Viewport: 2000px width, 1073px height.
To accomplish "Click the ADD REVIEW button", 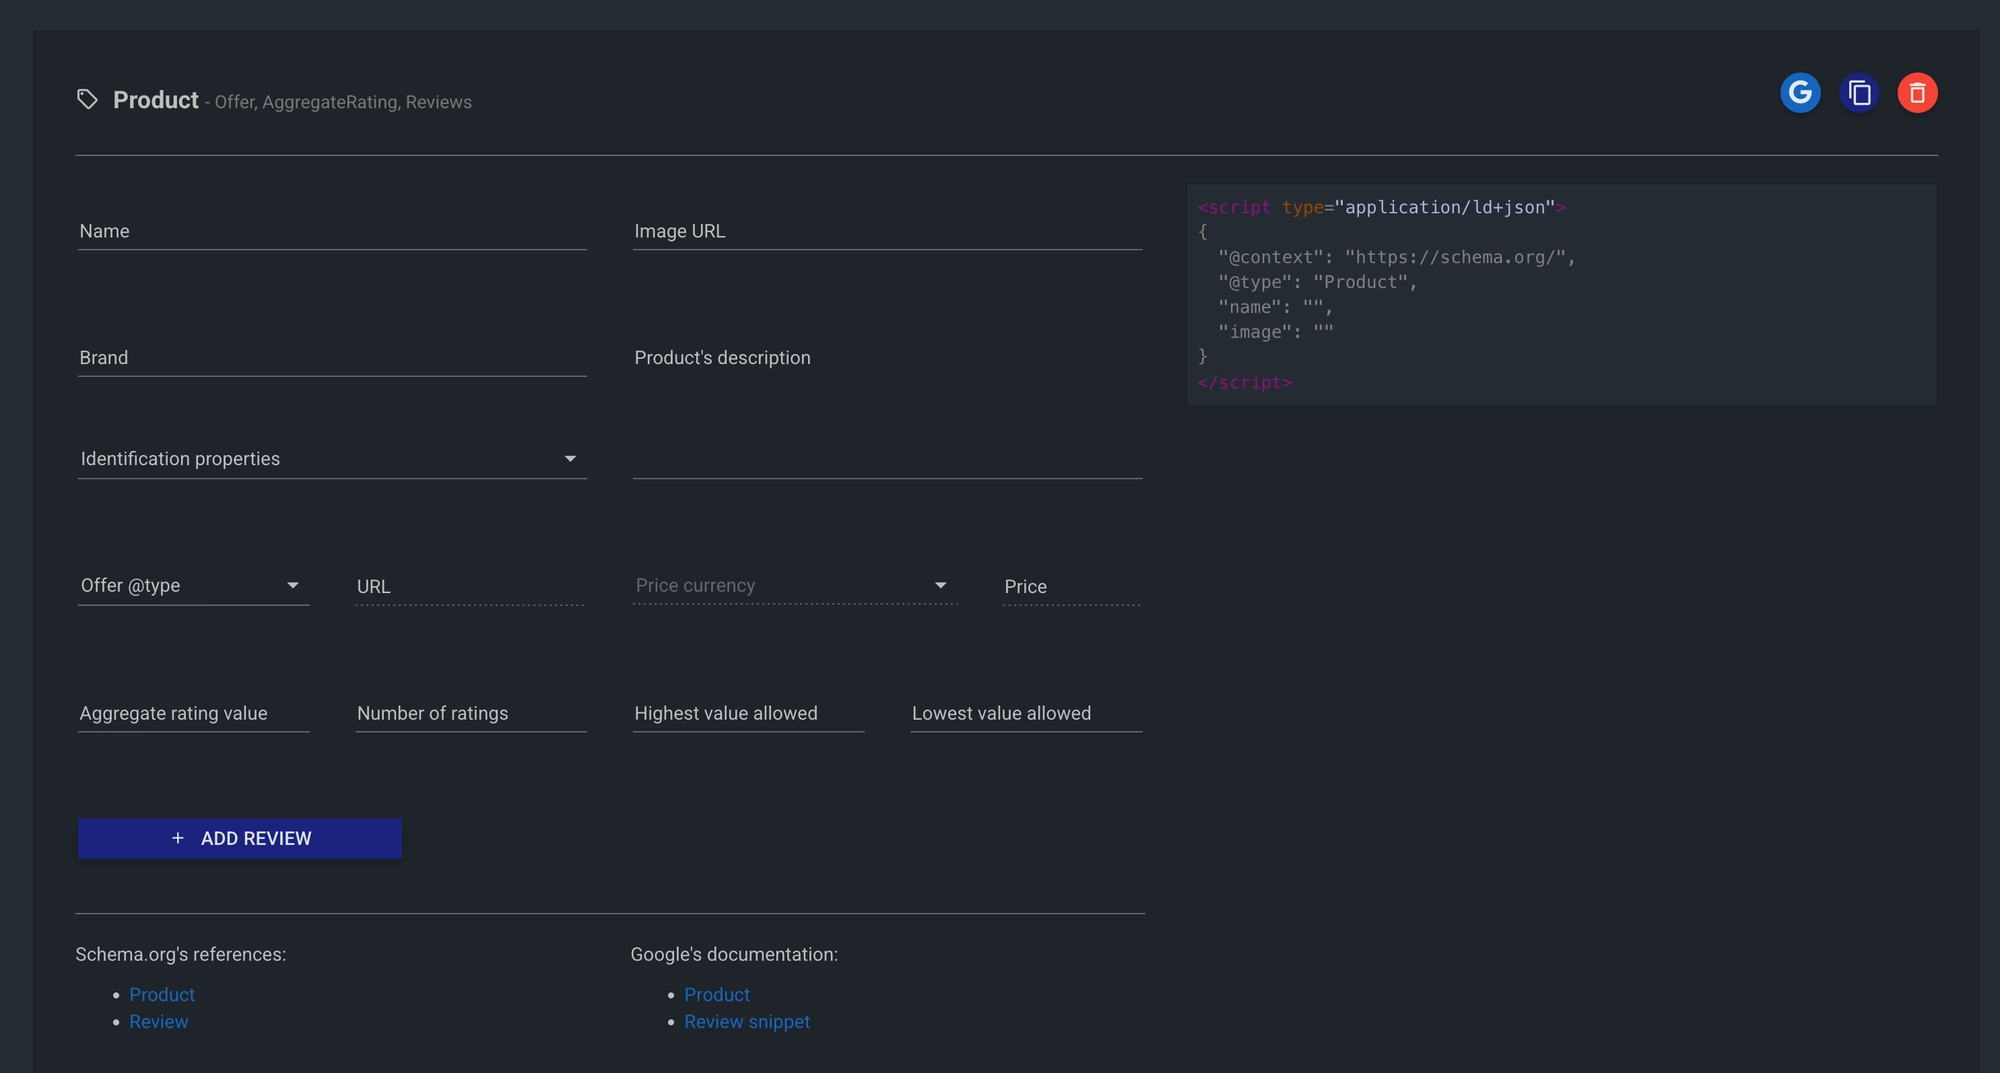I will point(240,838).
